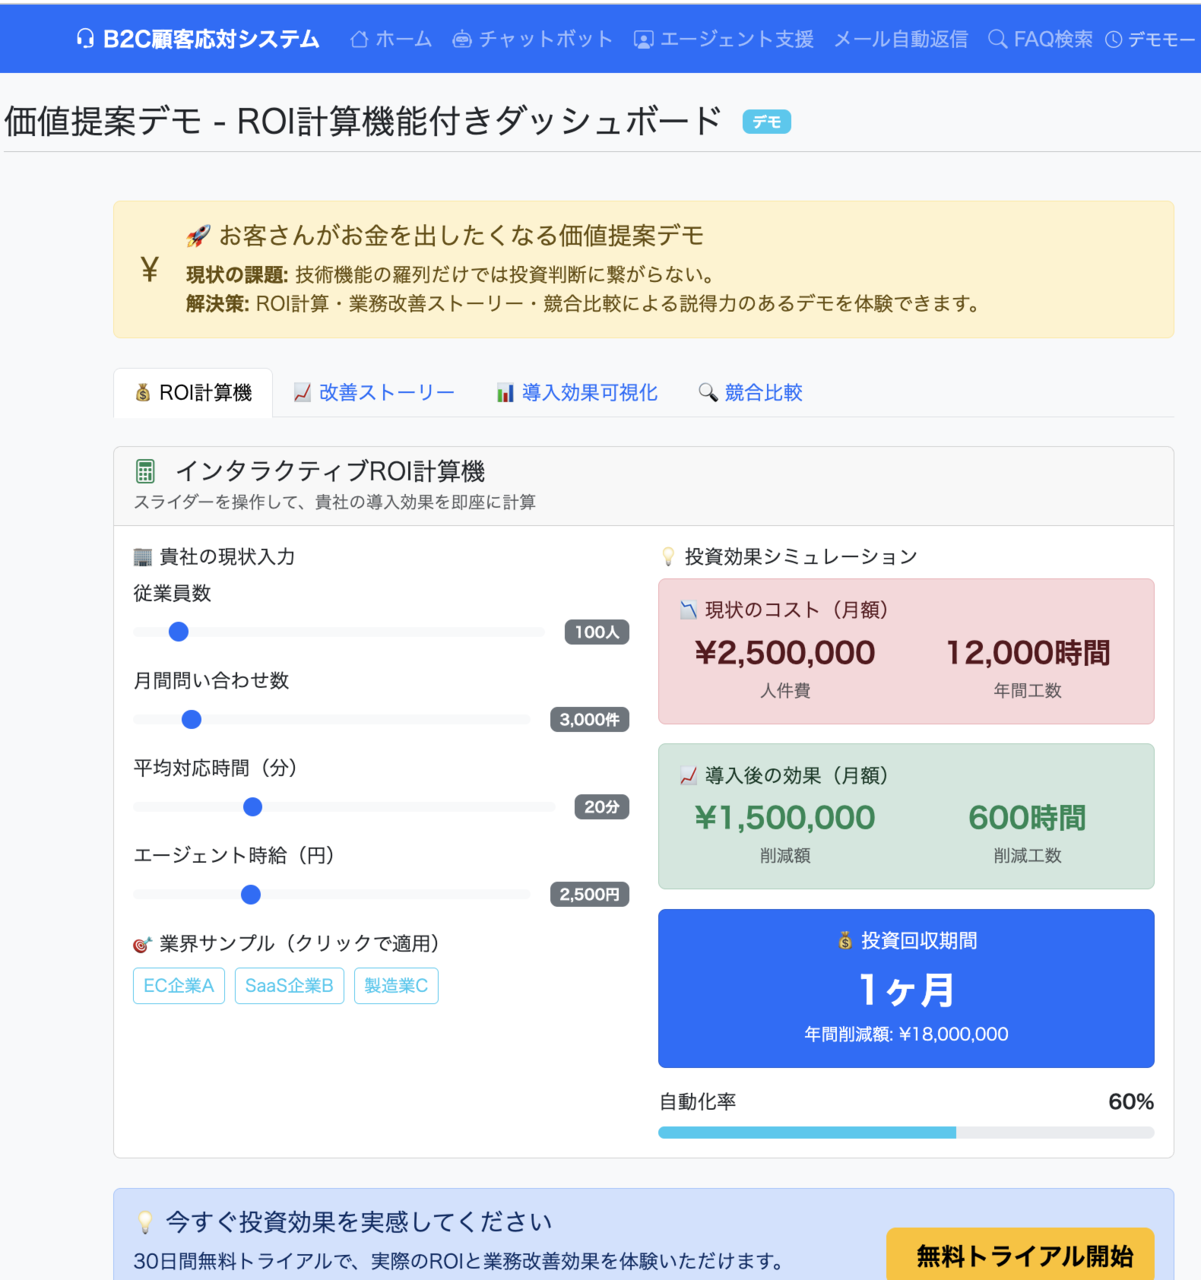Click the 無料トライアル開始 button
Image resolution: width=1201 pixels, height=1280 pixels.
1021,1254
